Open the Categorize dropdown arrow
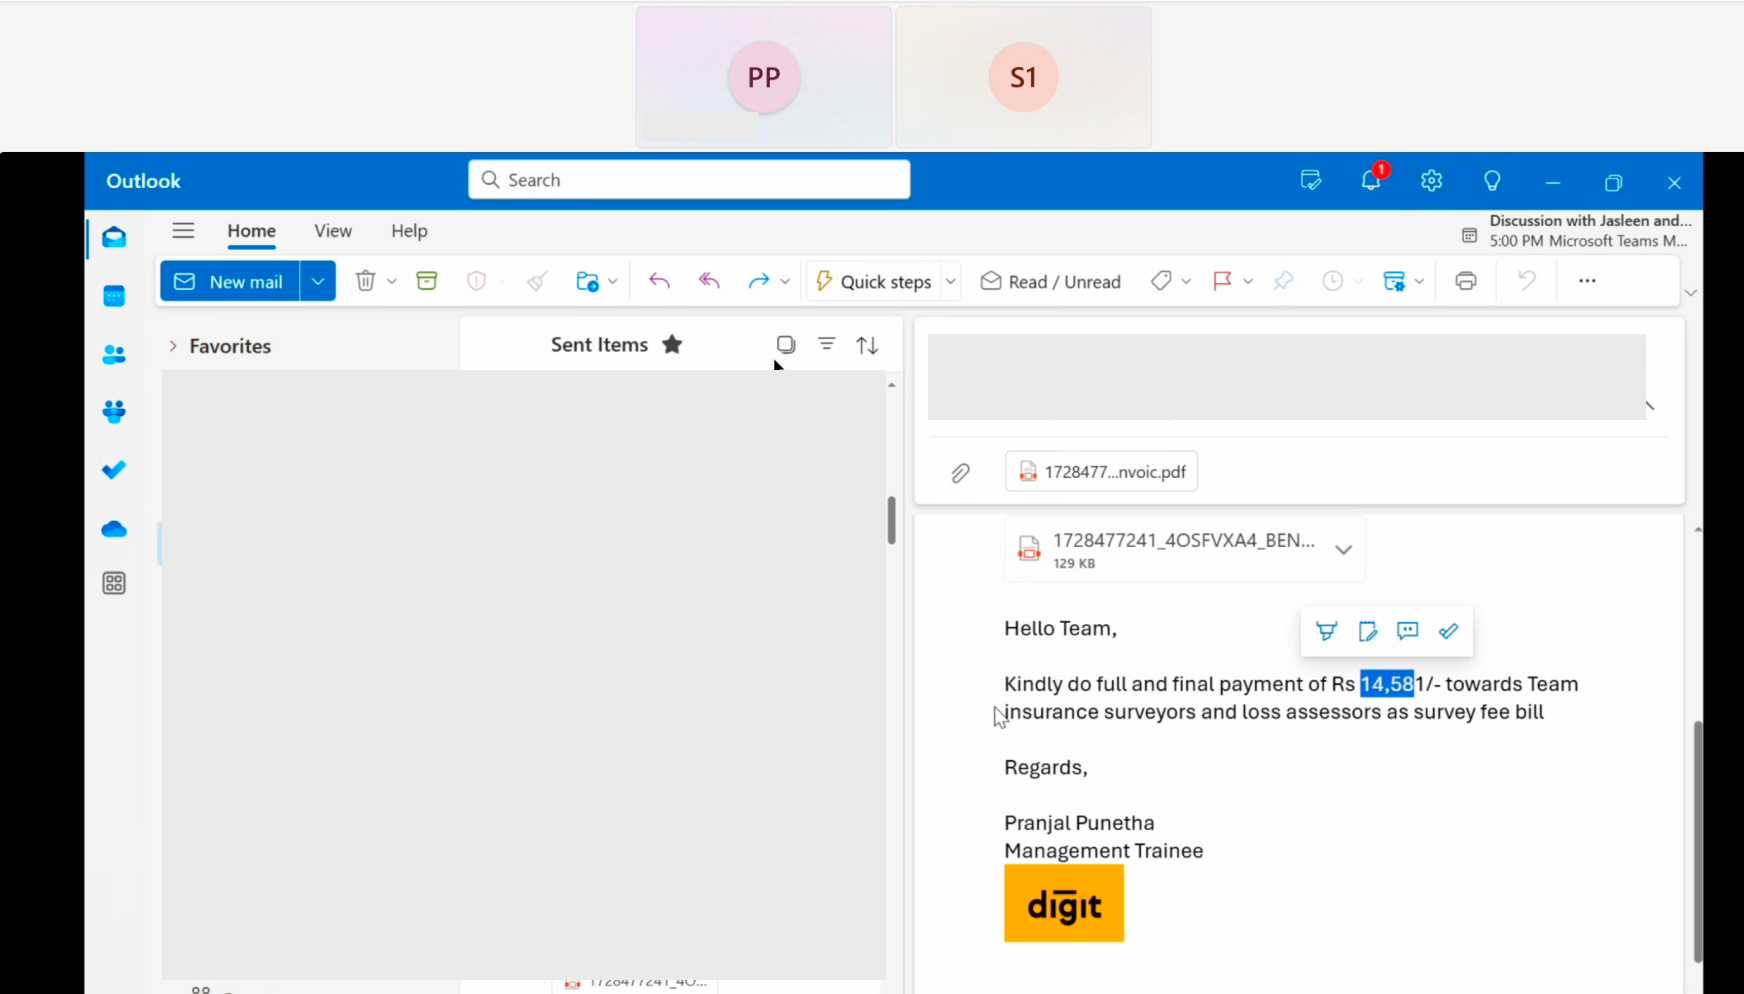 click(x=1186, y=281)
